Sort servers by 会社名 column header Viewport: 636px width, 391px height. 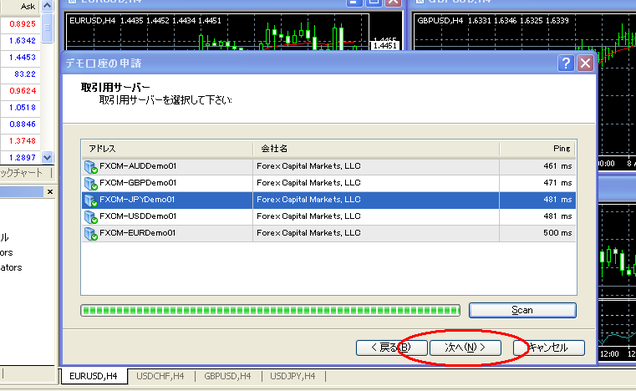tap(376, 149)
